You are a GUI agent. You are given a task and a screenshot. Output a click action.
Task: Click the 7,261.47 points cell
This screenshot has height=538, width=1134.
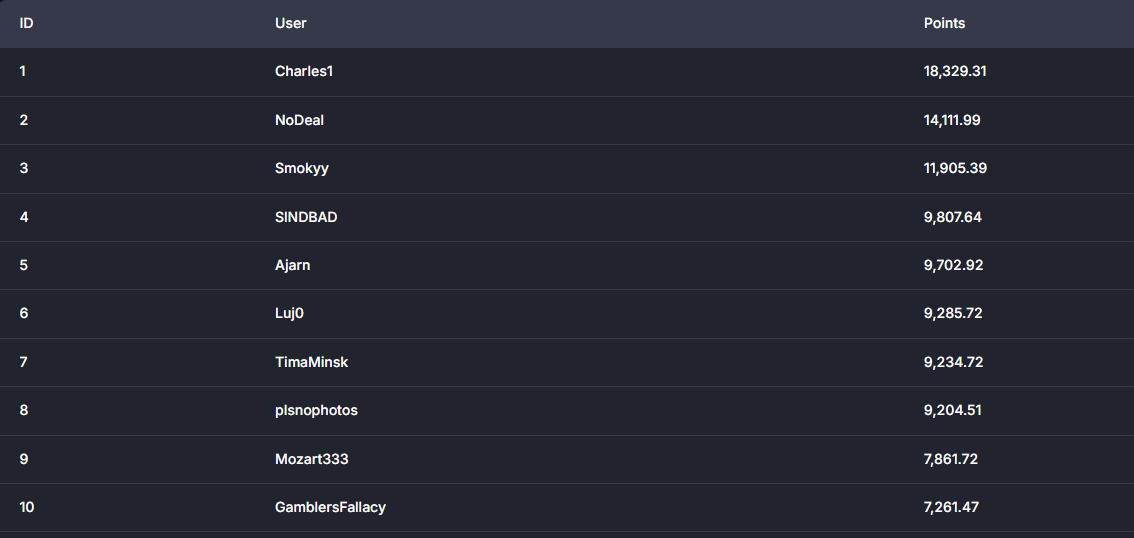tap(951, 508)
